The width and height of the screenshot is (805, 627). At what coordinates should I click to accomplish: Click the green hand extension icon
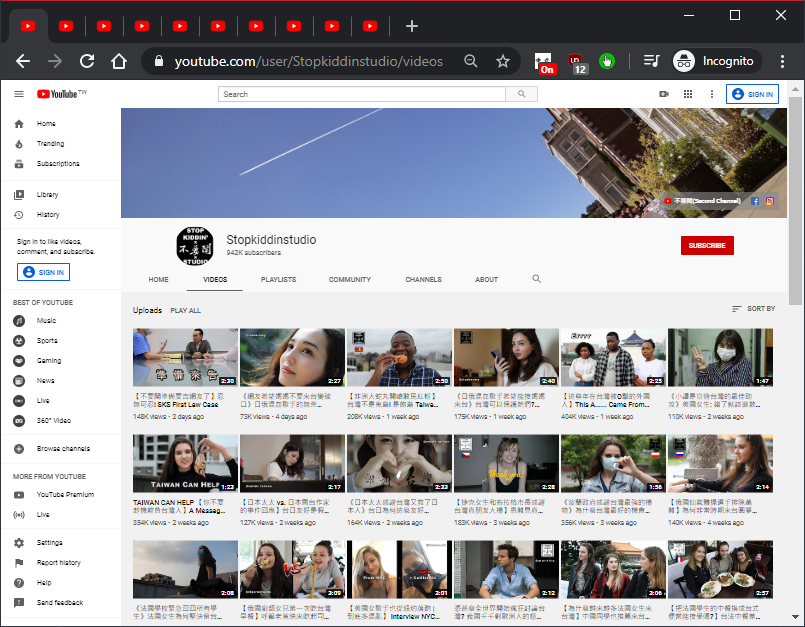point(607,61)
